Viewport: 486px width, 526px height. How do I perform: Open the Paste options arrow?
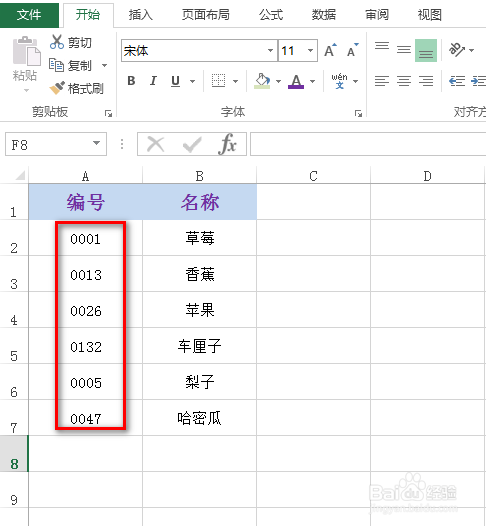point(26,90)
